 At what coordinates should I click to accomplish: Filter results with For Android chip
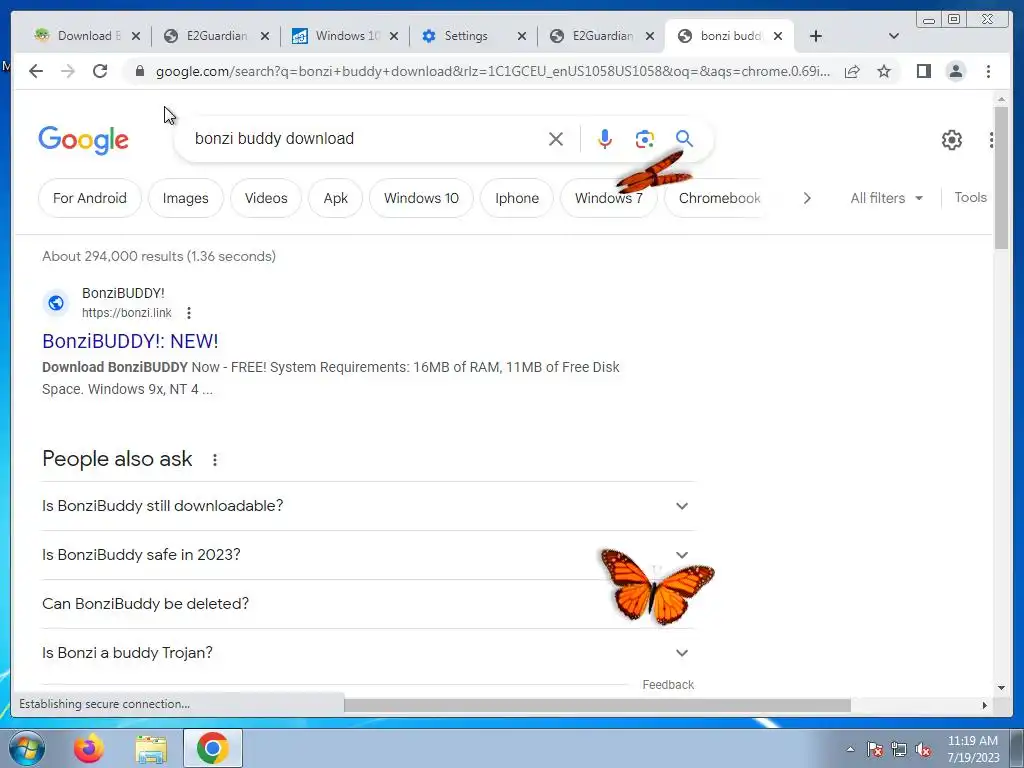(x=90, y=198)
